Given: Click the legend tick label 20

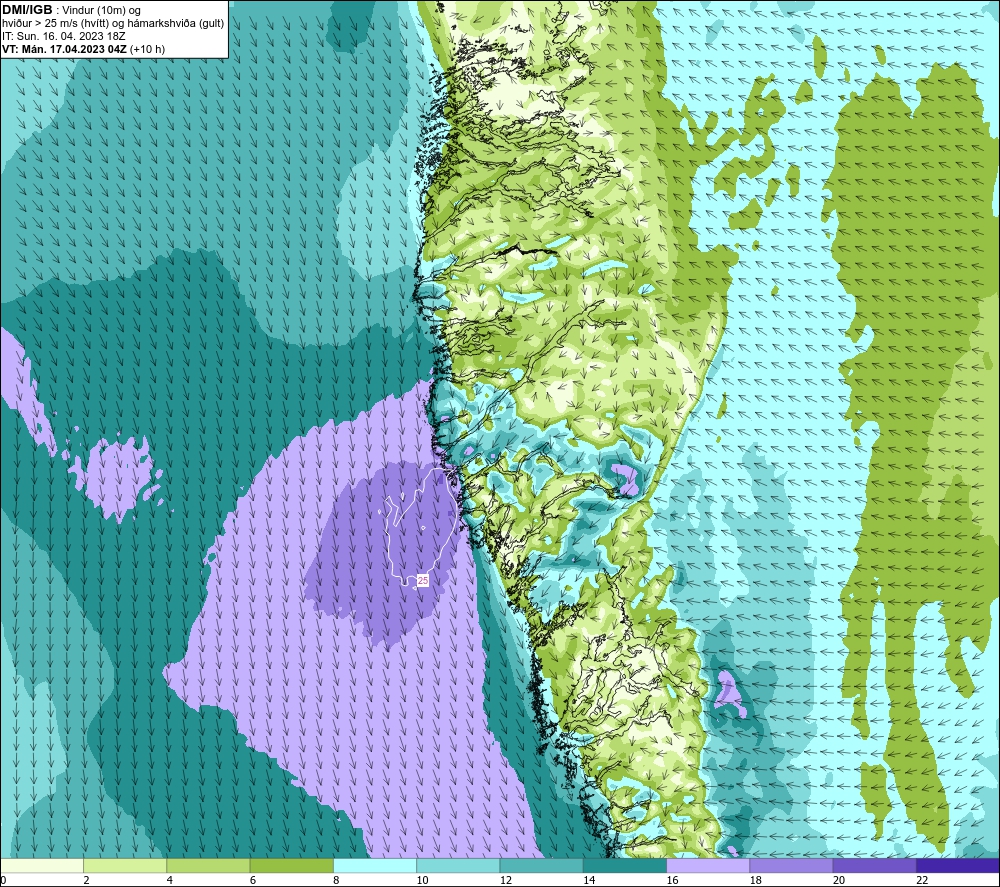Looking at the screenshot, I should 839,880.
